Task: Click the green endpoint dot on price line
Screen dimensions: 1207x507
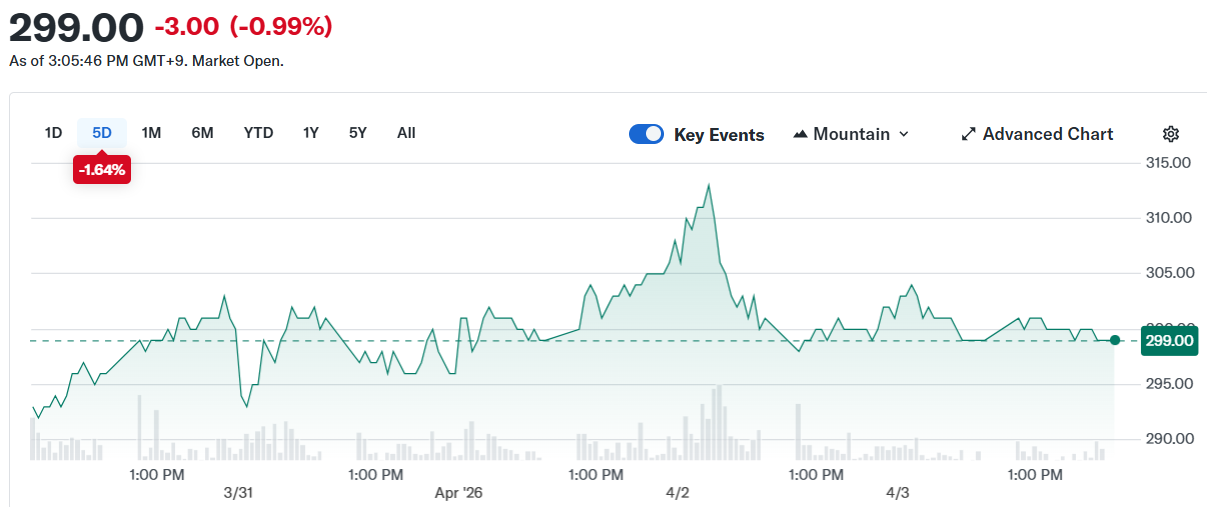Action: tap(1115, 340)
